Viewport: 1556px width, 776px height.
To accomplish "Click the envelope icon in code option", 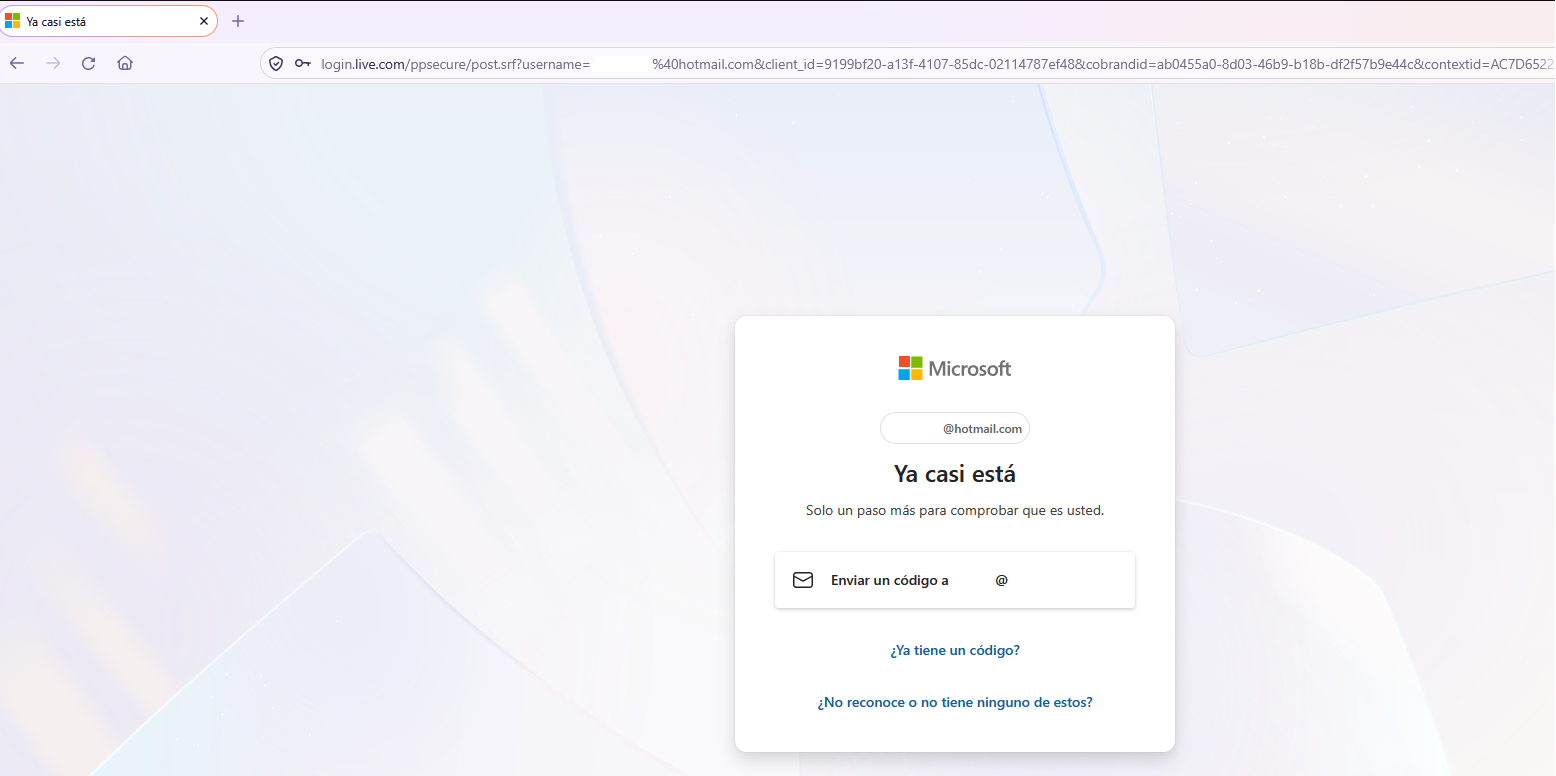I will pos(803,580).
